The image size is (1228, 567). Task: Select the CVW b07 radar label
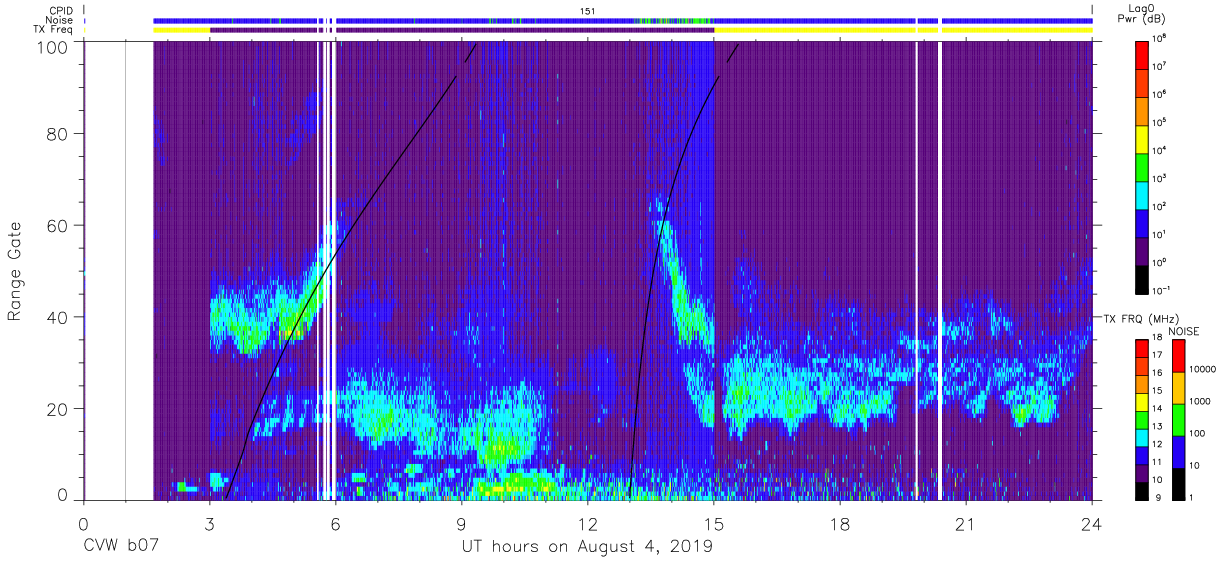click(x=121, y=546)
